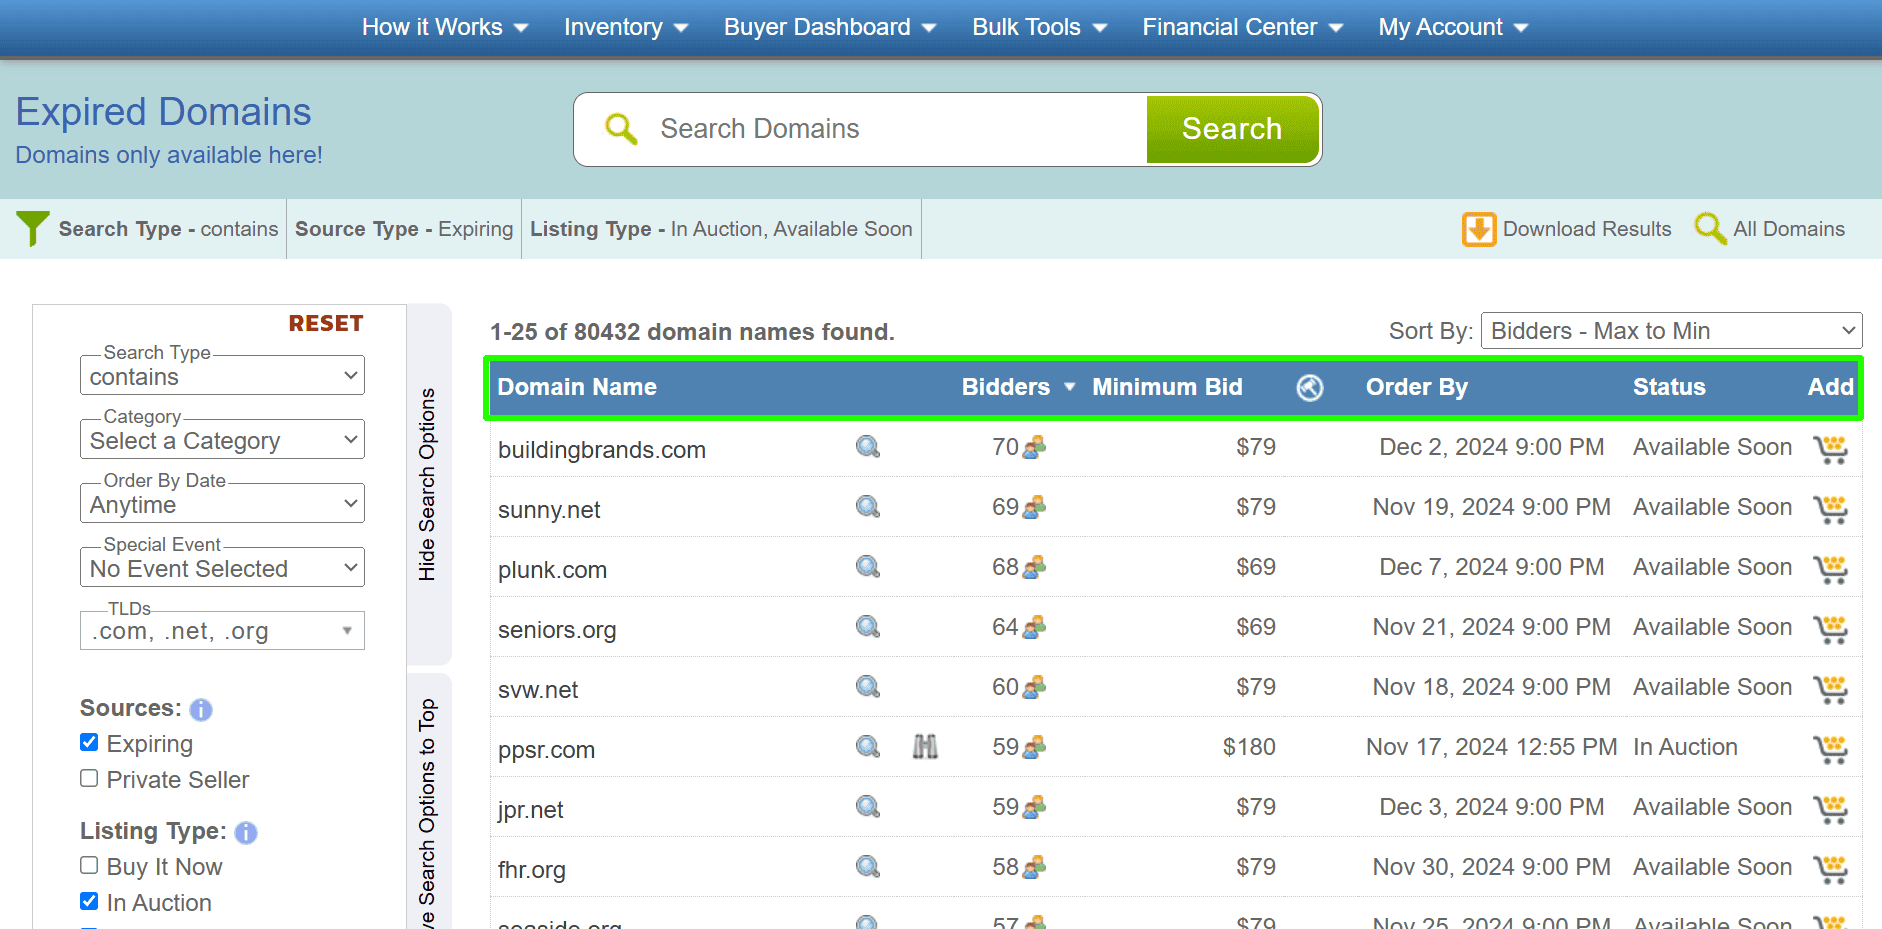Click the green filter funnel icon
1882x929 pixels.
pos(32,228)
